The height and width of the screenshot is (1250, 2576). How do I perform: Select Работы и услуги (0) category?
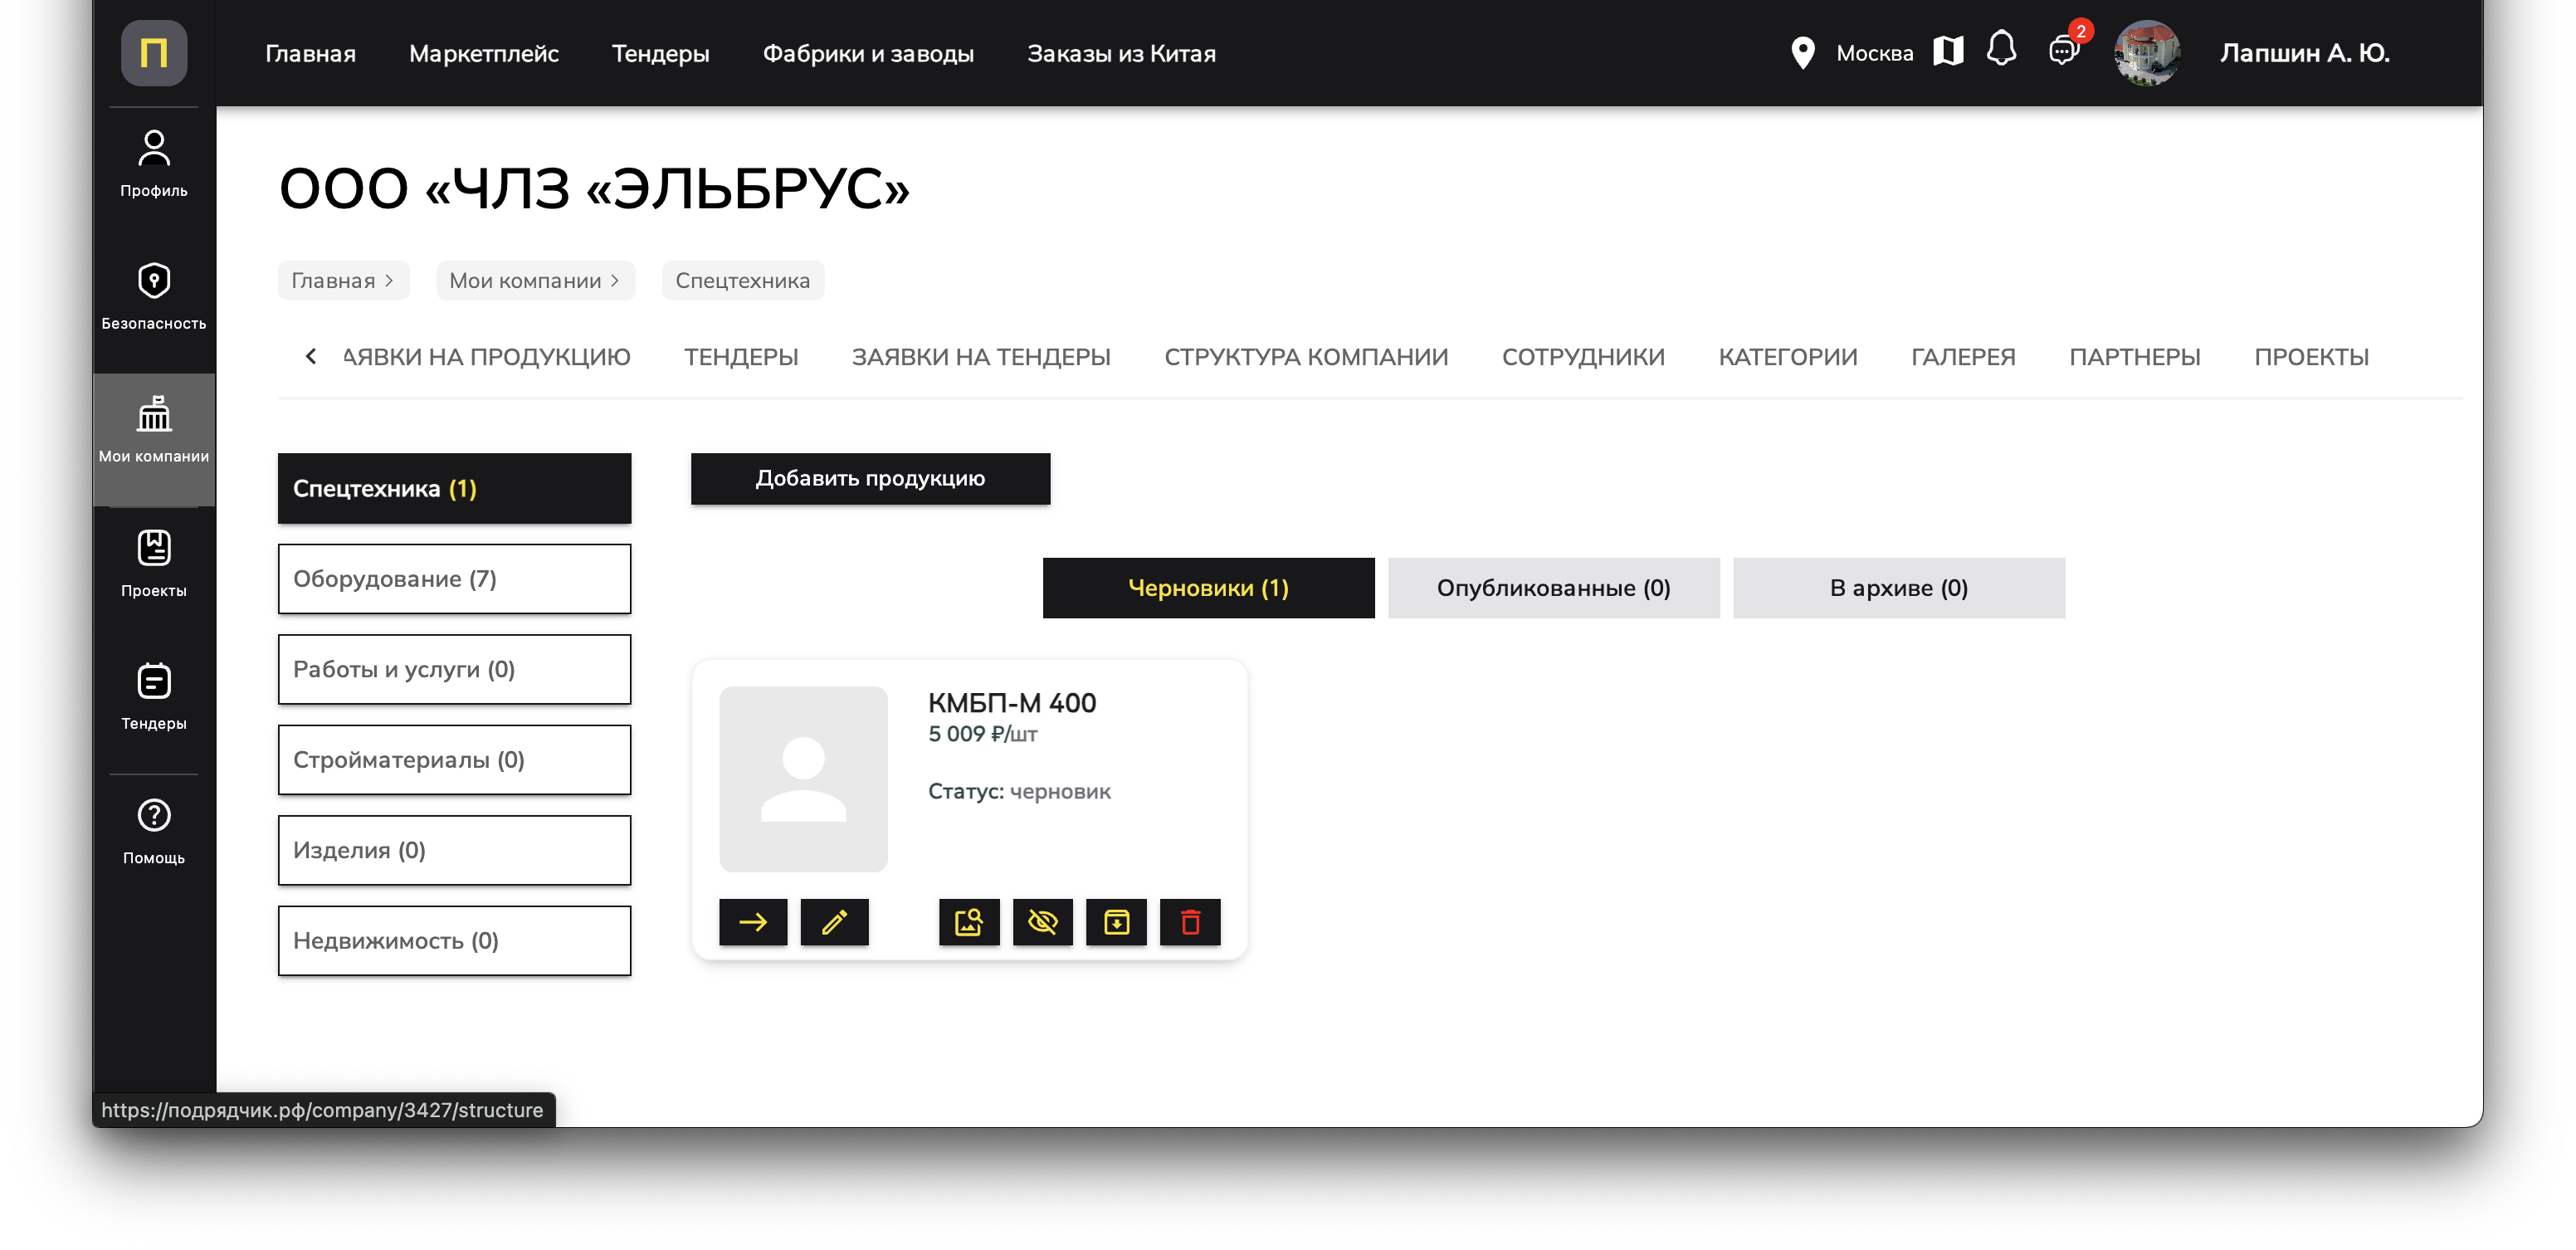pyautogui.click(x=454, y=669)
